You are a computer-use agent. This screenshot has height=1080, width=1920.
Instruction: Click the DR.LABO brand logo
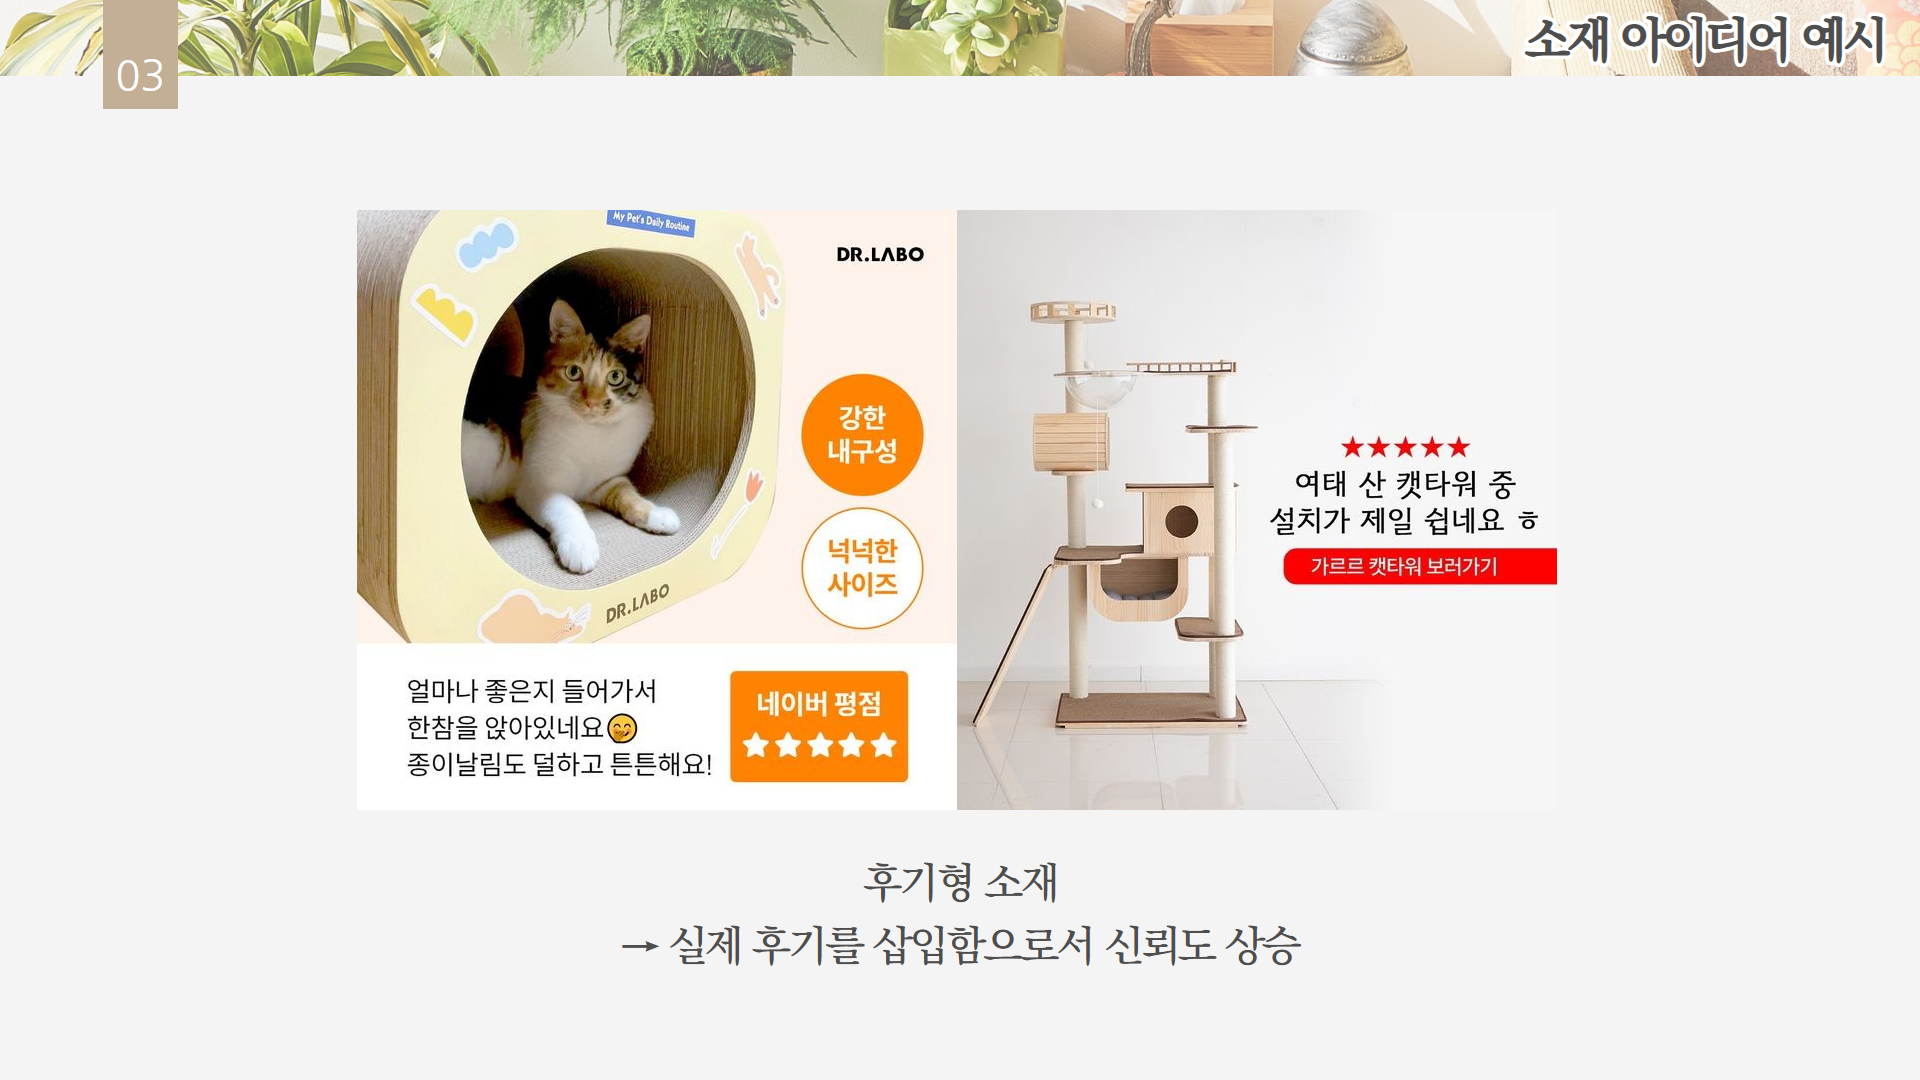pos(880,254)
